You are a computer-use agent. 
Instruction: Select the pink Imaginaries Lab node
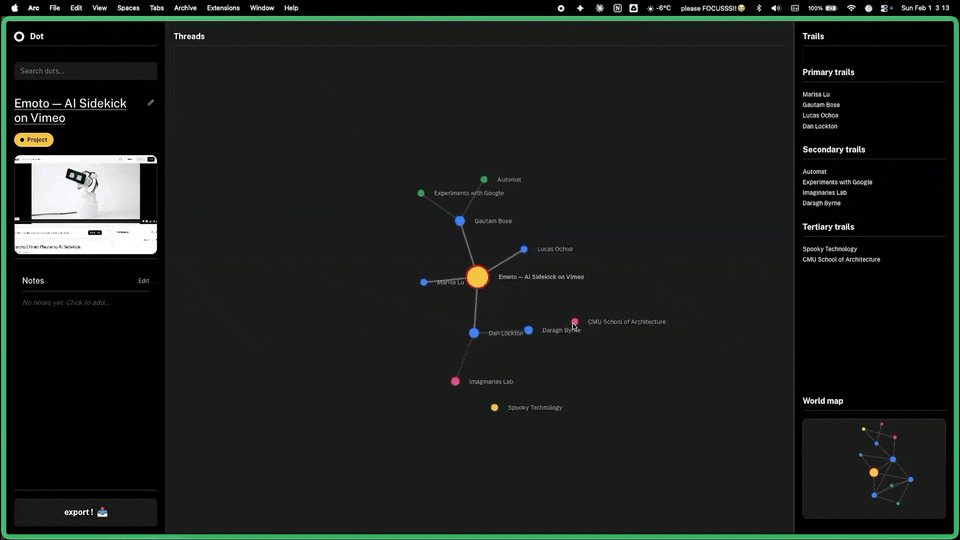point(455,381)
